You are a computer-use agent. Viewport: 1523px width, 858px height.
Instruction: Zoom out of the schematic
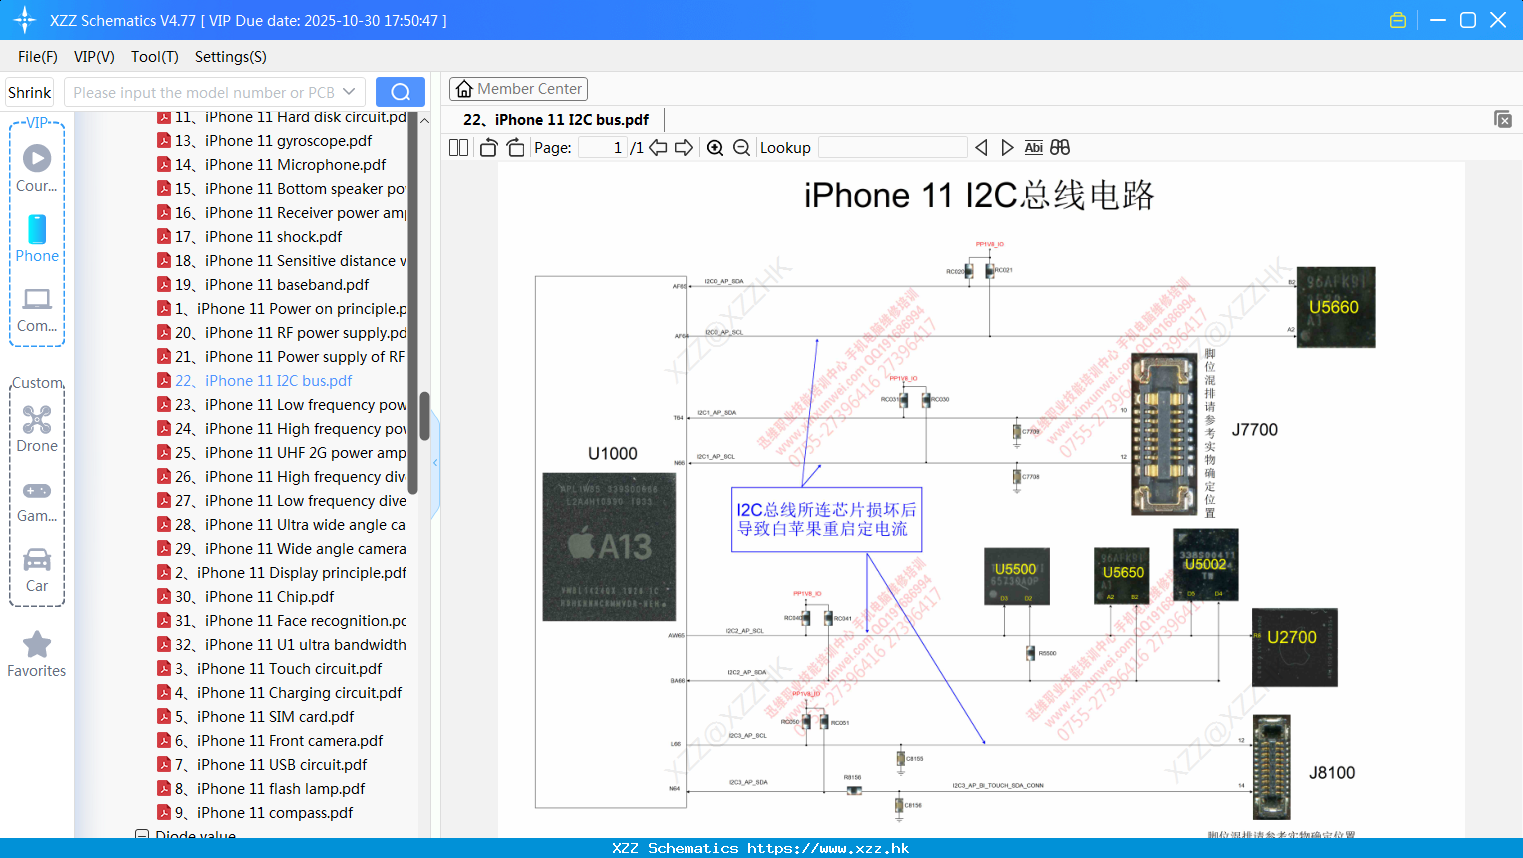pos(741,148)
